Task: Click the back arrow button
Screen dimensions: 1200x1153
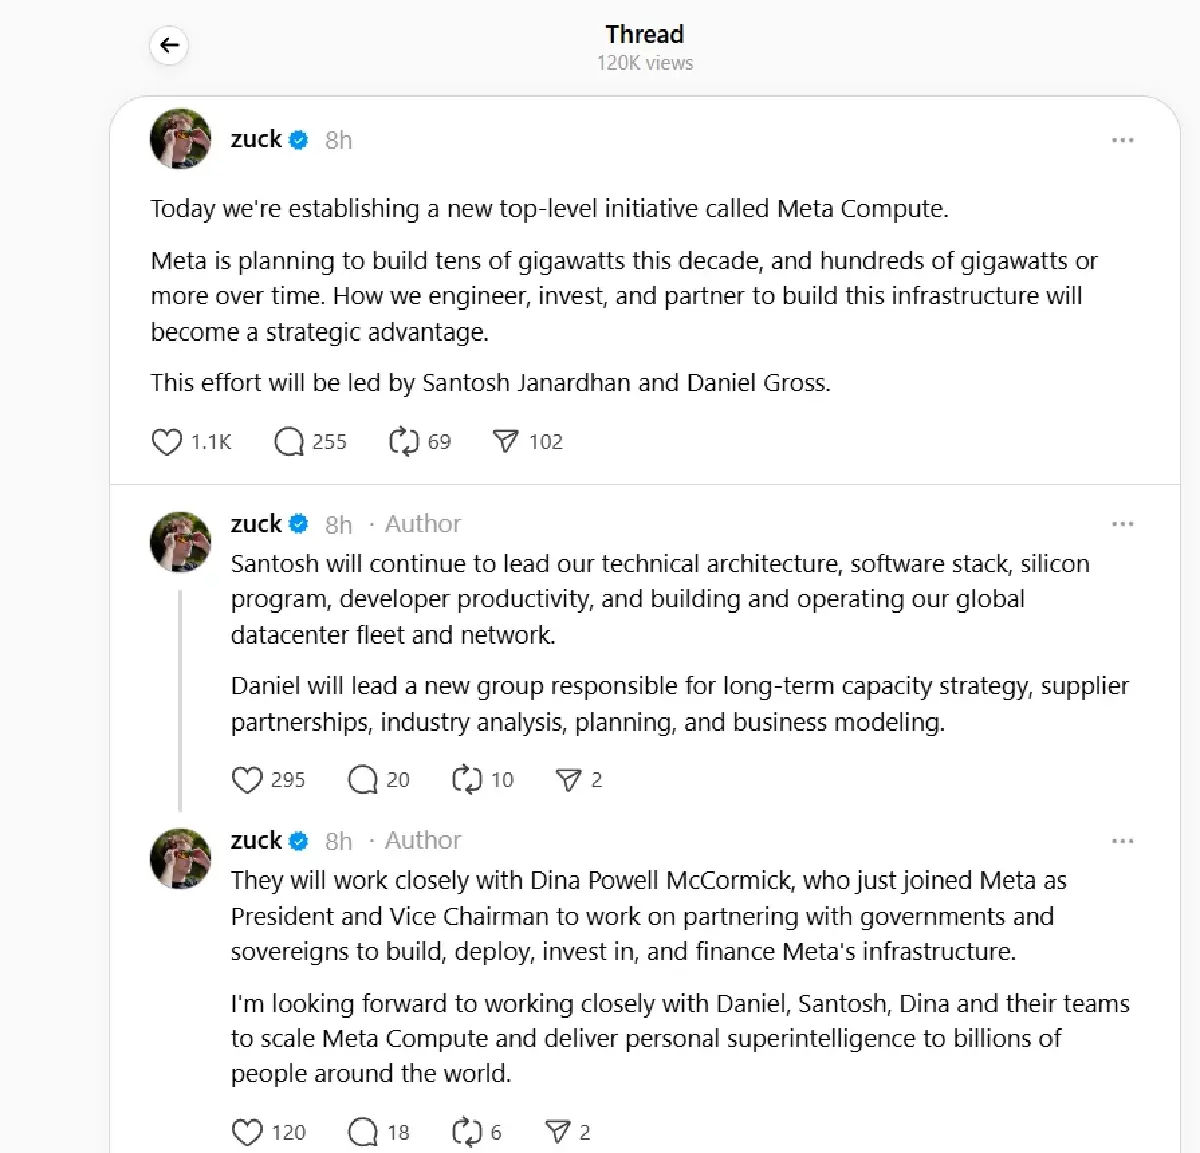Action: point(169,45)
